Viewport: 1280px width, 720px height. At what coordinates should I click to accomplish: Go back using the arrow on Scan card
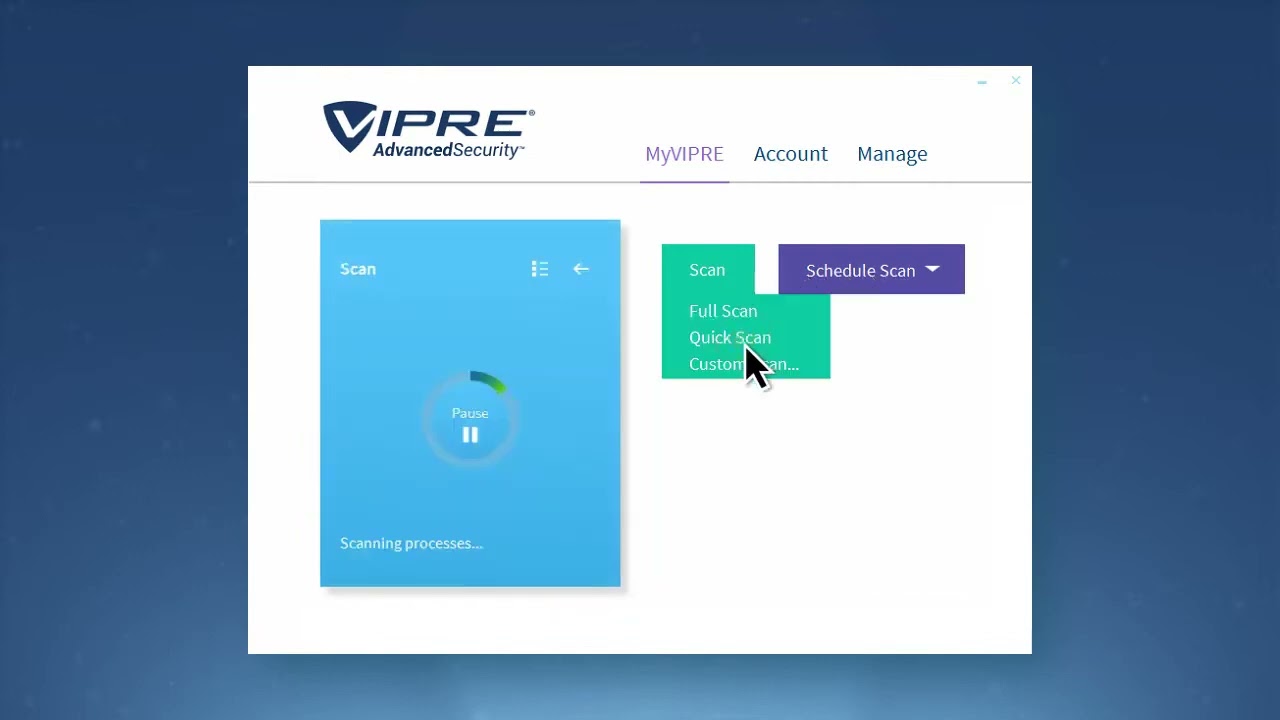tap(581, 269)
